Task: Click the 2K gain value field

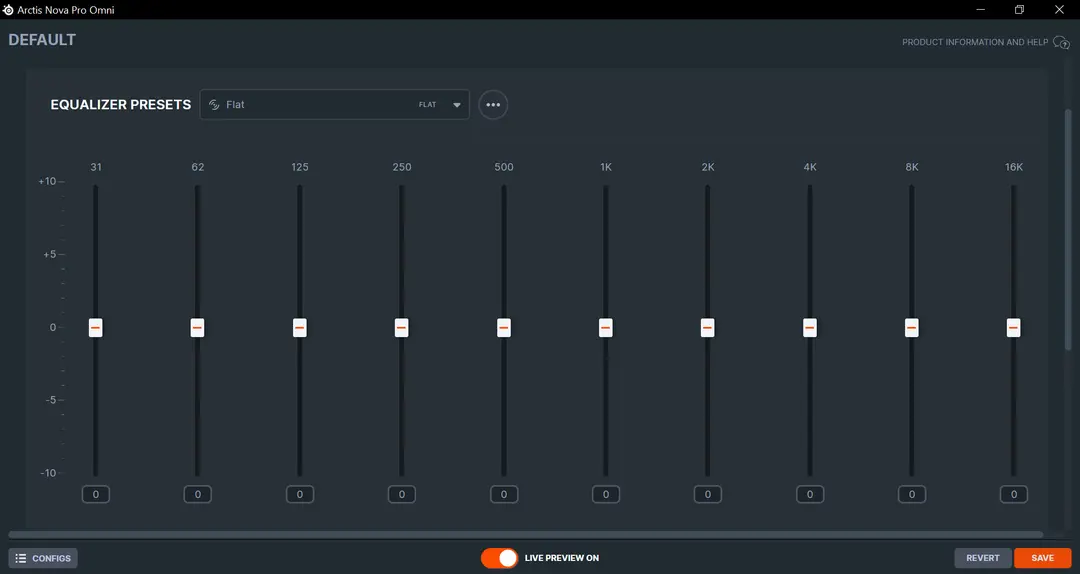Action: (x=707, y=494)
